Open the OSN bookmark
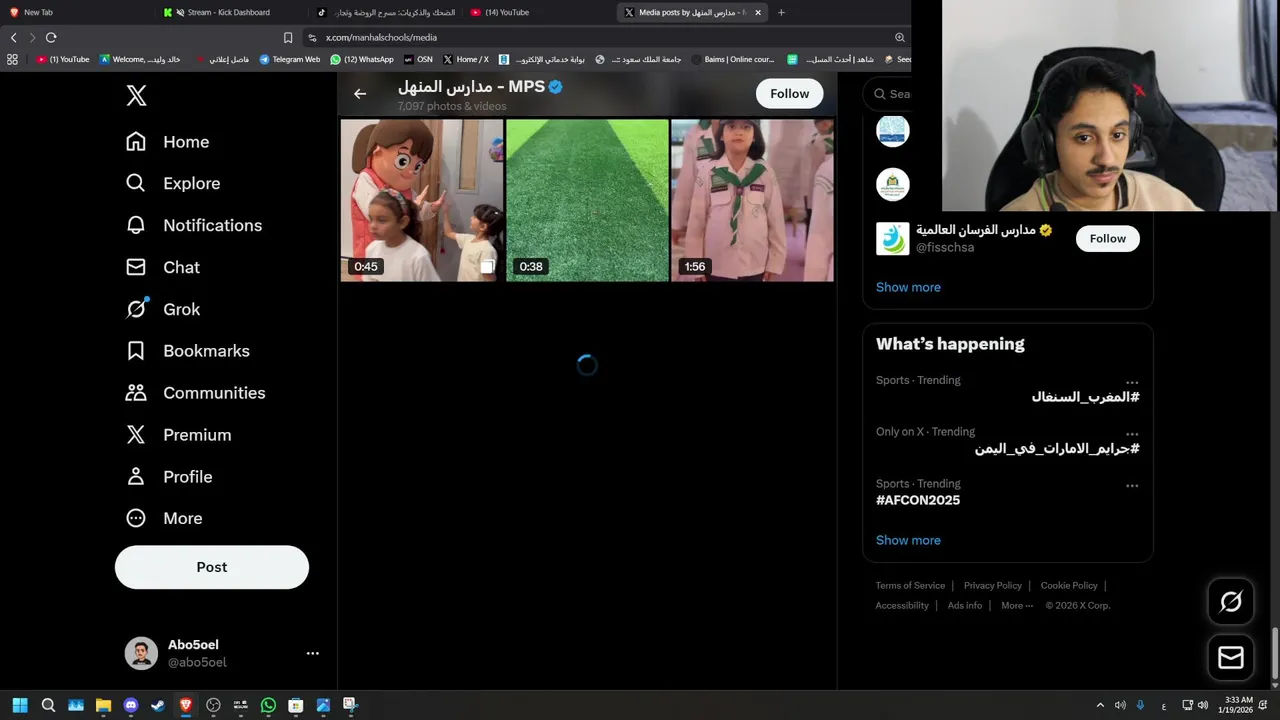 (x=418, y=59)
